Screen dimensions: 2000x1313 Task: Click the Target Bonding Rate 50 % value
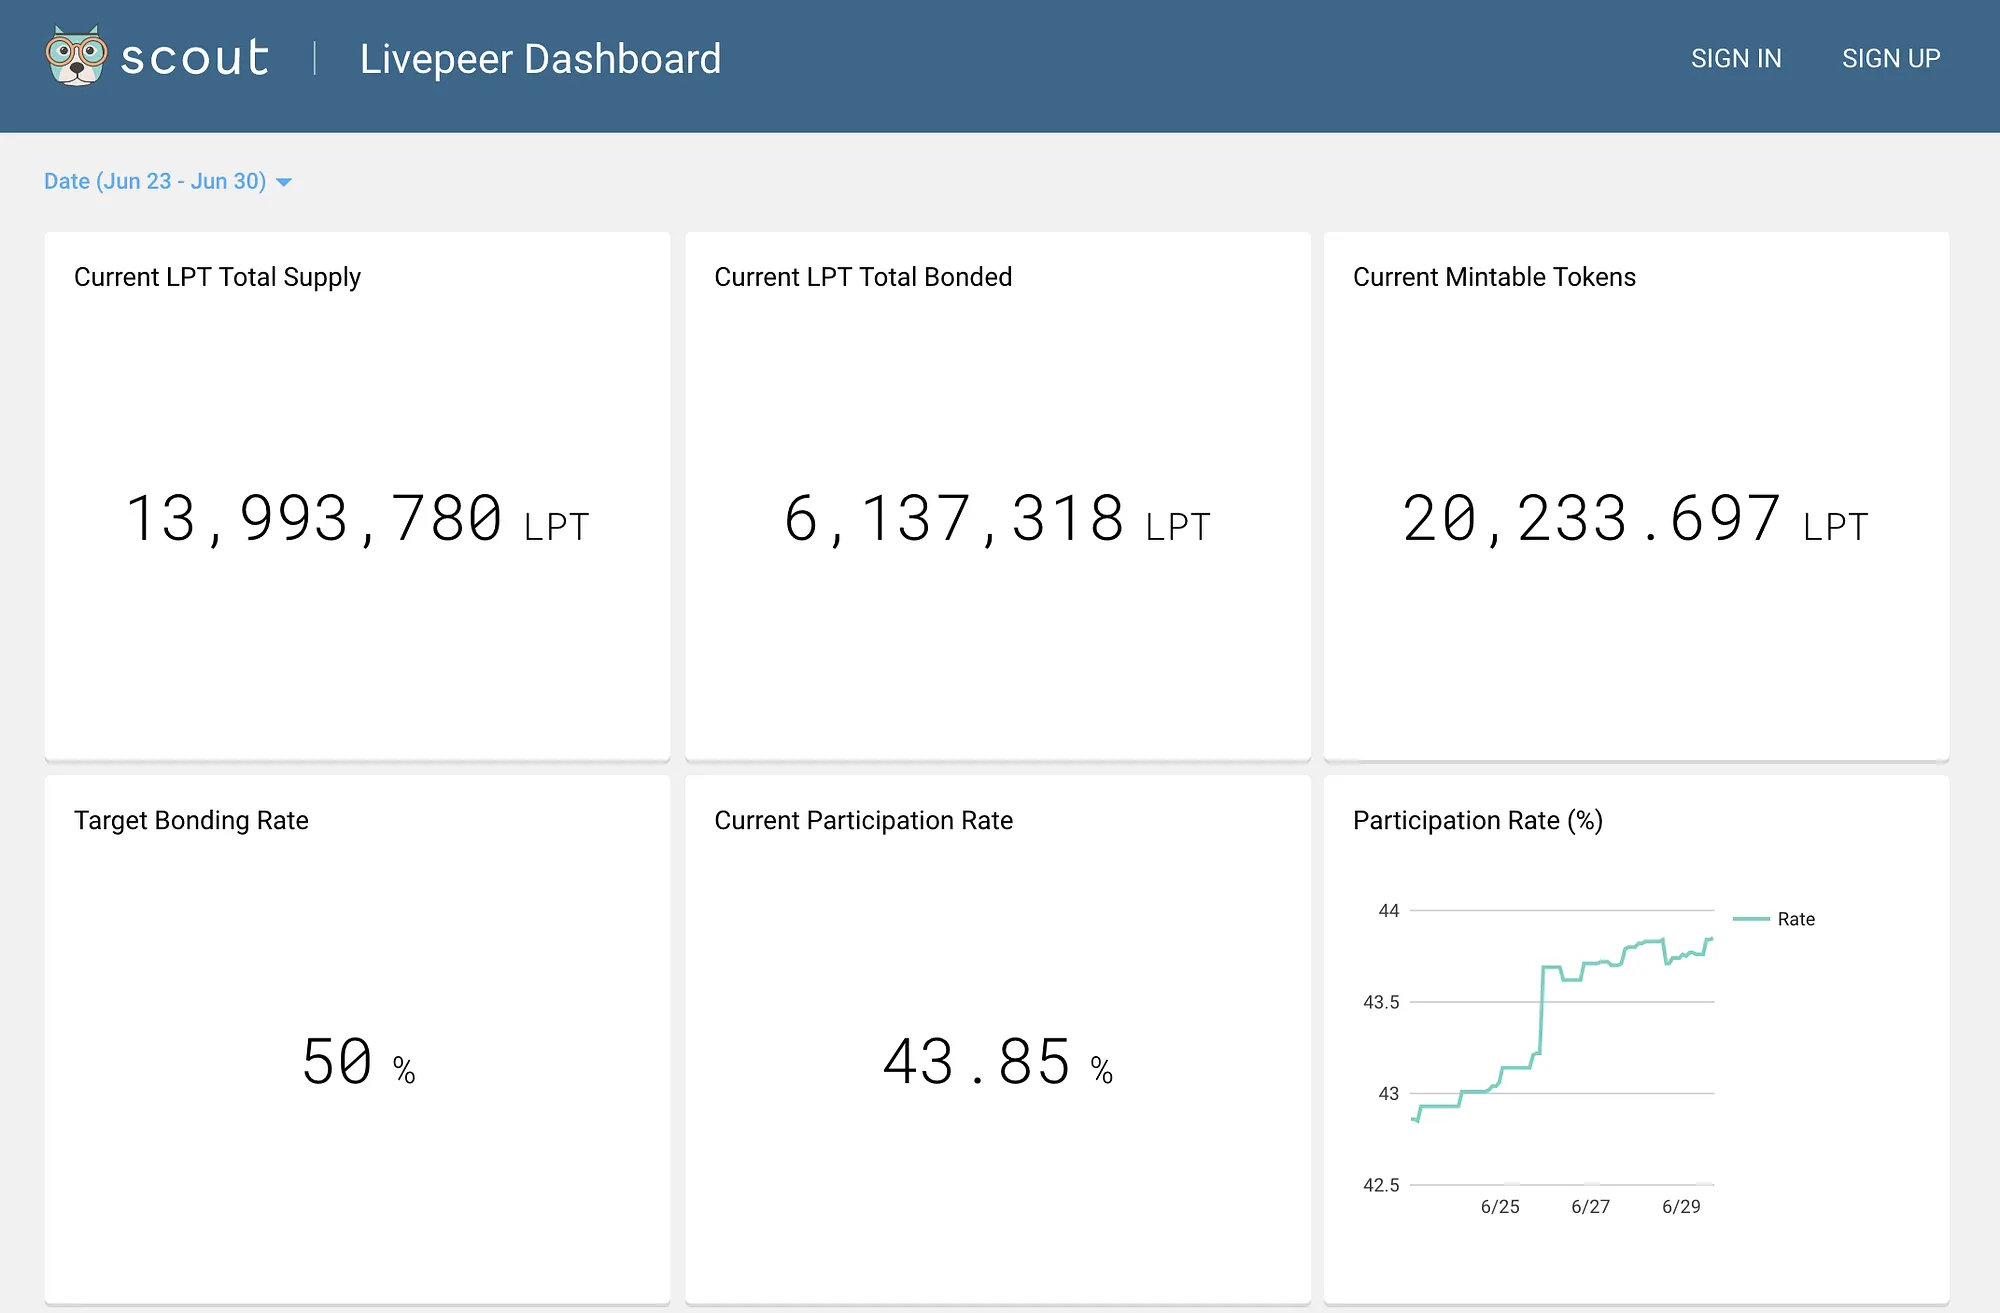357,1063
